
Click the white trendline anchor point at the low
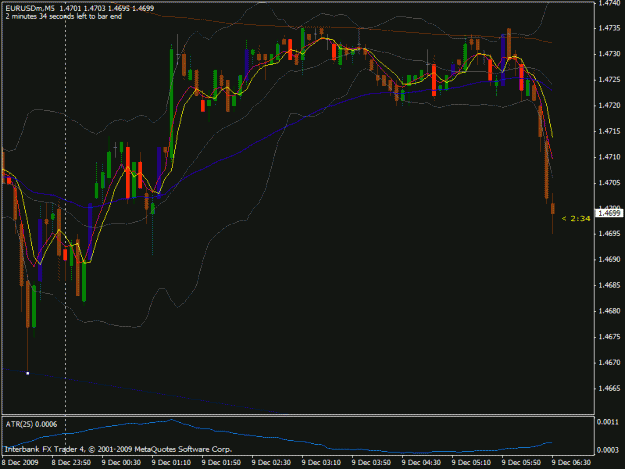(x=28, y=373)
